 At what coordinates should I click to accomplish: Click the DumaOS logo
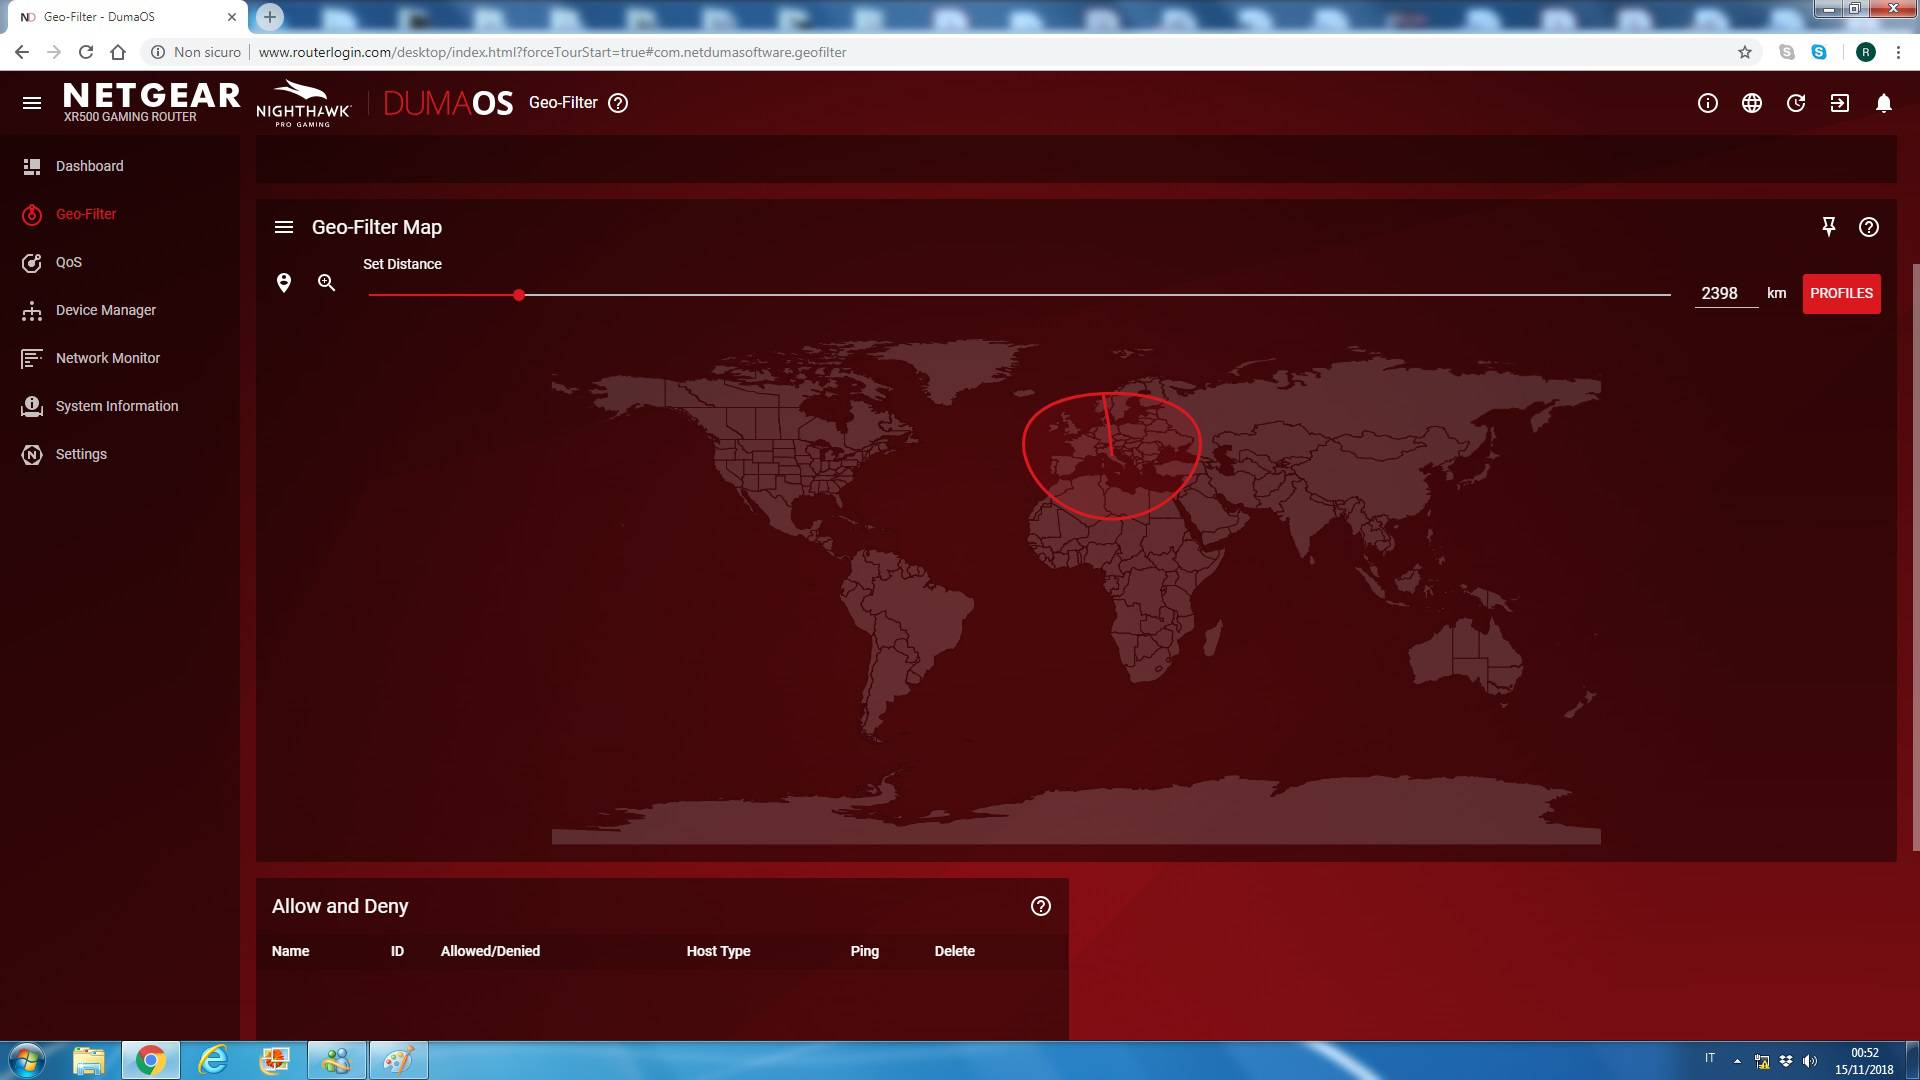click(448, 103)
